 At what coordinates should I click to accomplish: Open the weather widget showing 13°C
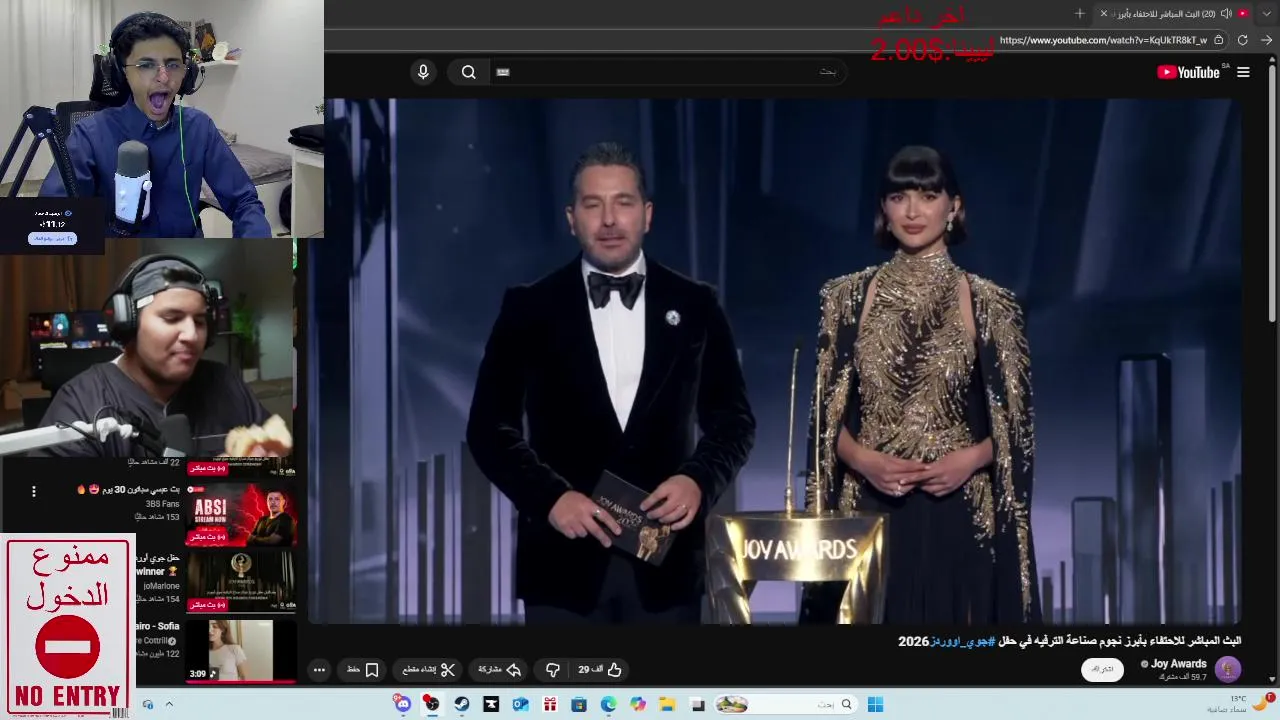coord(1239,704)
